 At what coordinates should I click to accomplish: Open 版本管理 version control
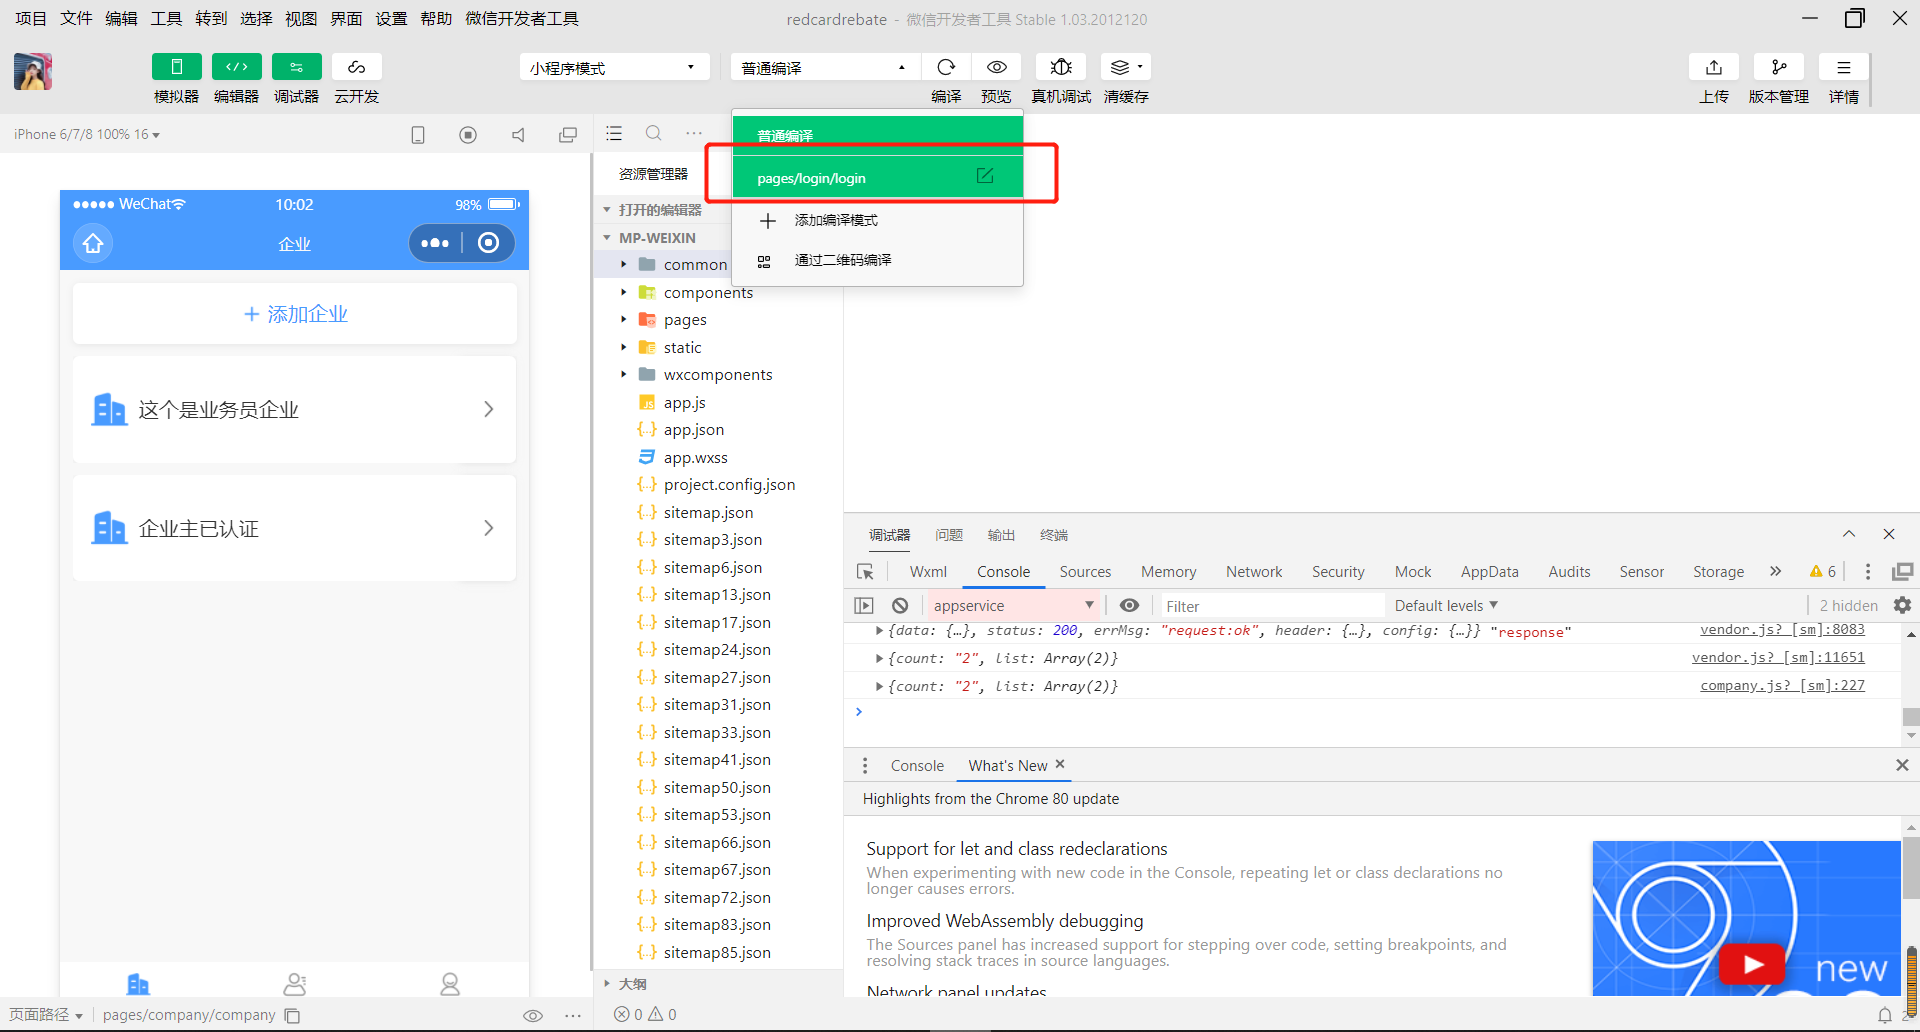1779,67
